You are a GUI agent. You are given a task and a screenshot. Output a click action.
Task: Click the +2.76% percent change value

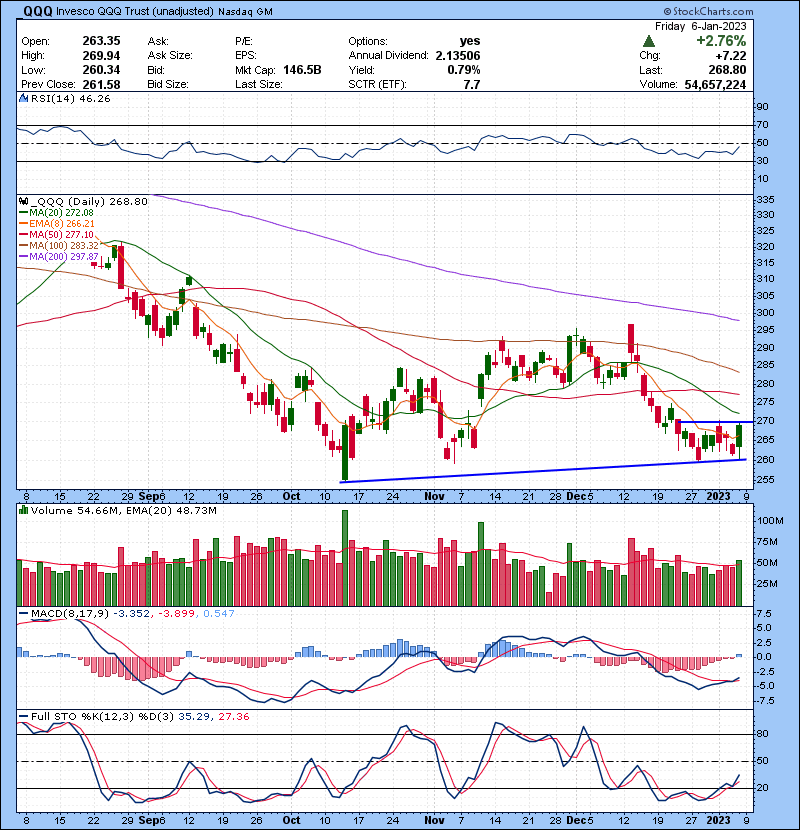[721, 41]
